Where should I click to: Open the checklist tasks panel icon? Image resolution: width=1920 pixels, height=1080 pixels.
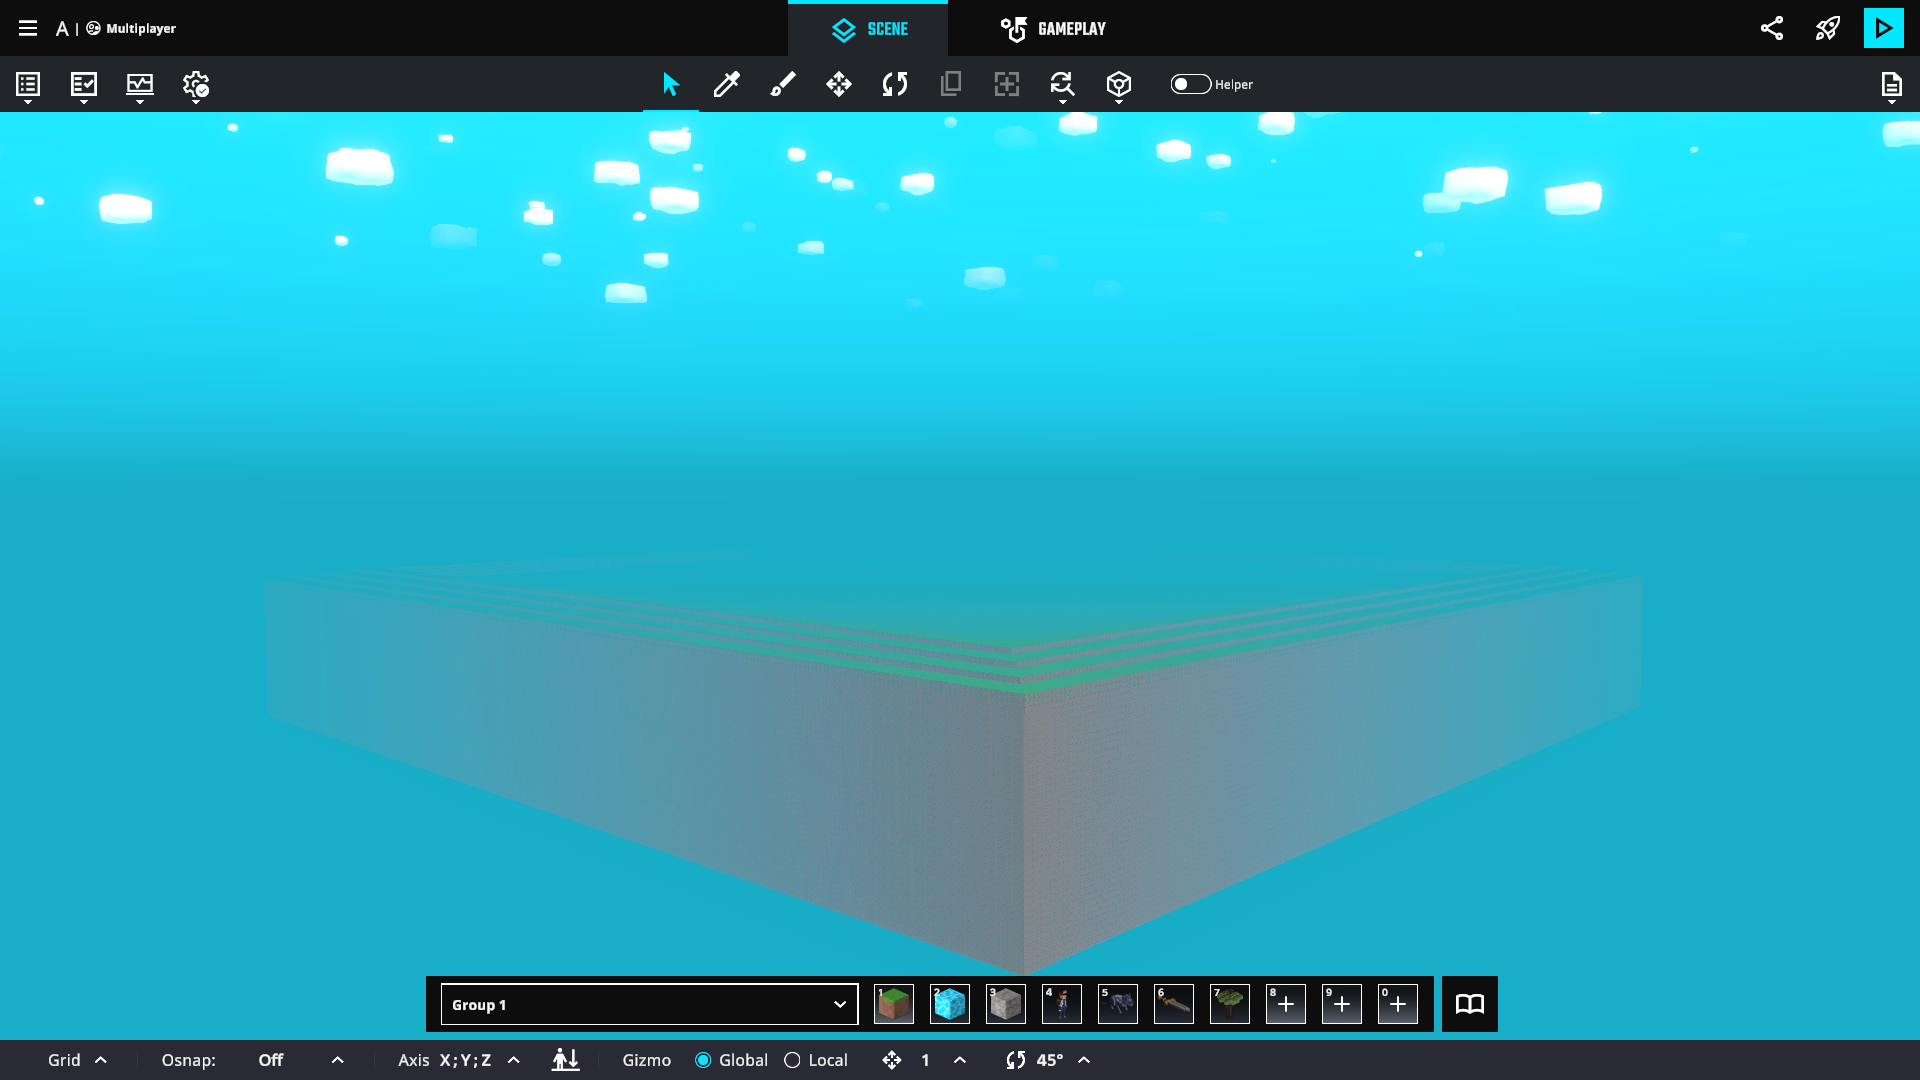tap(84, 86)
